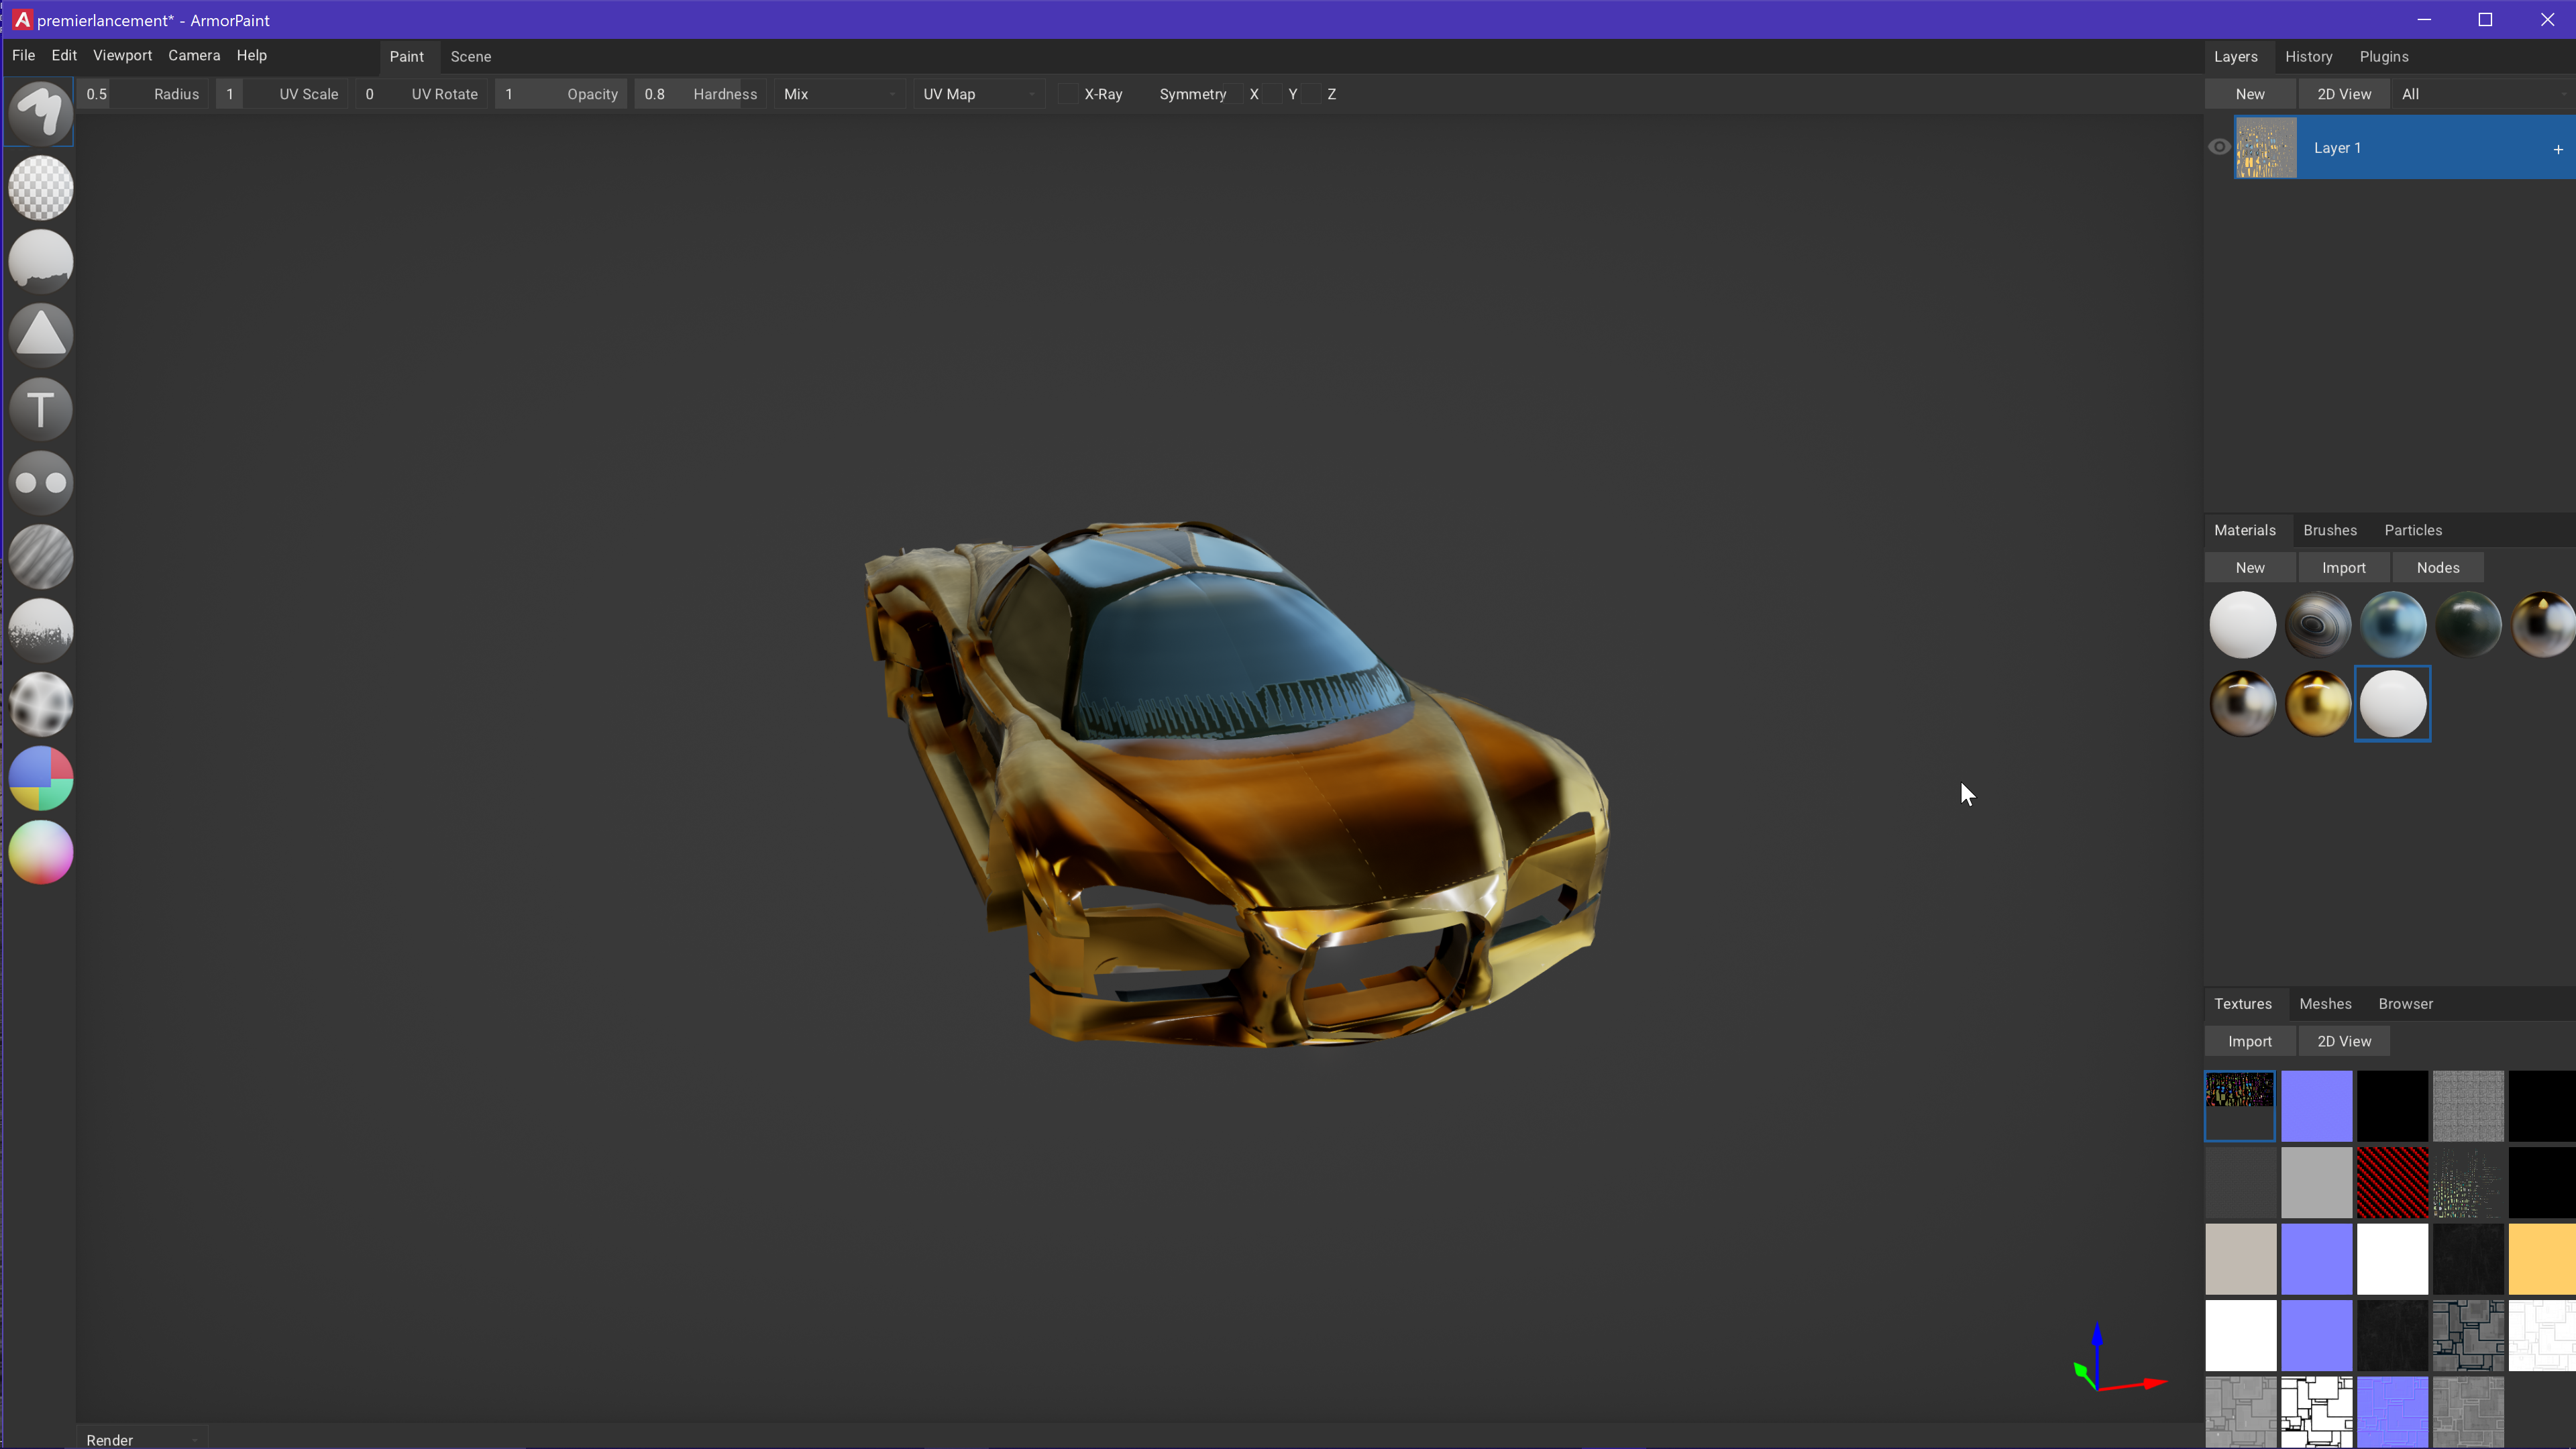This screenshot has height=1449, width=2576.
Task: Select the gold material sphere
Action: pyautogui.click(x=2317, y=704)
